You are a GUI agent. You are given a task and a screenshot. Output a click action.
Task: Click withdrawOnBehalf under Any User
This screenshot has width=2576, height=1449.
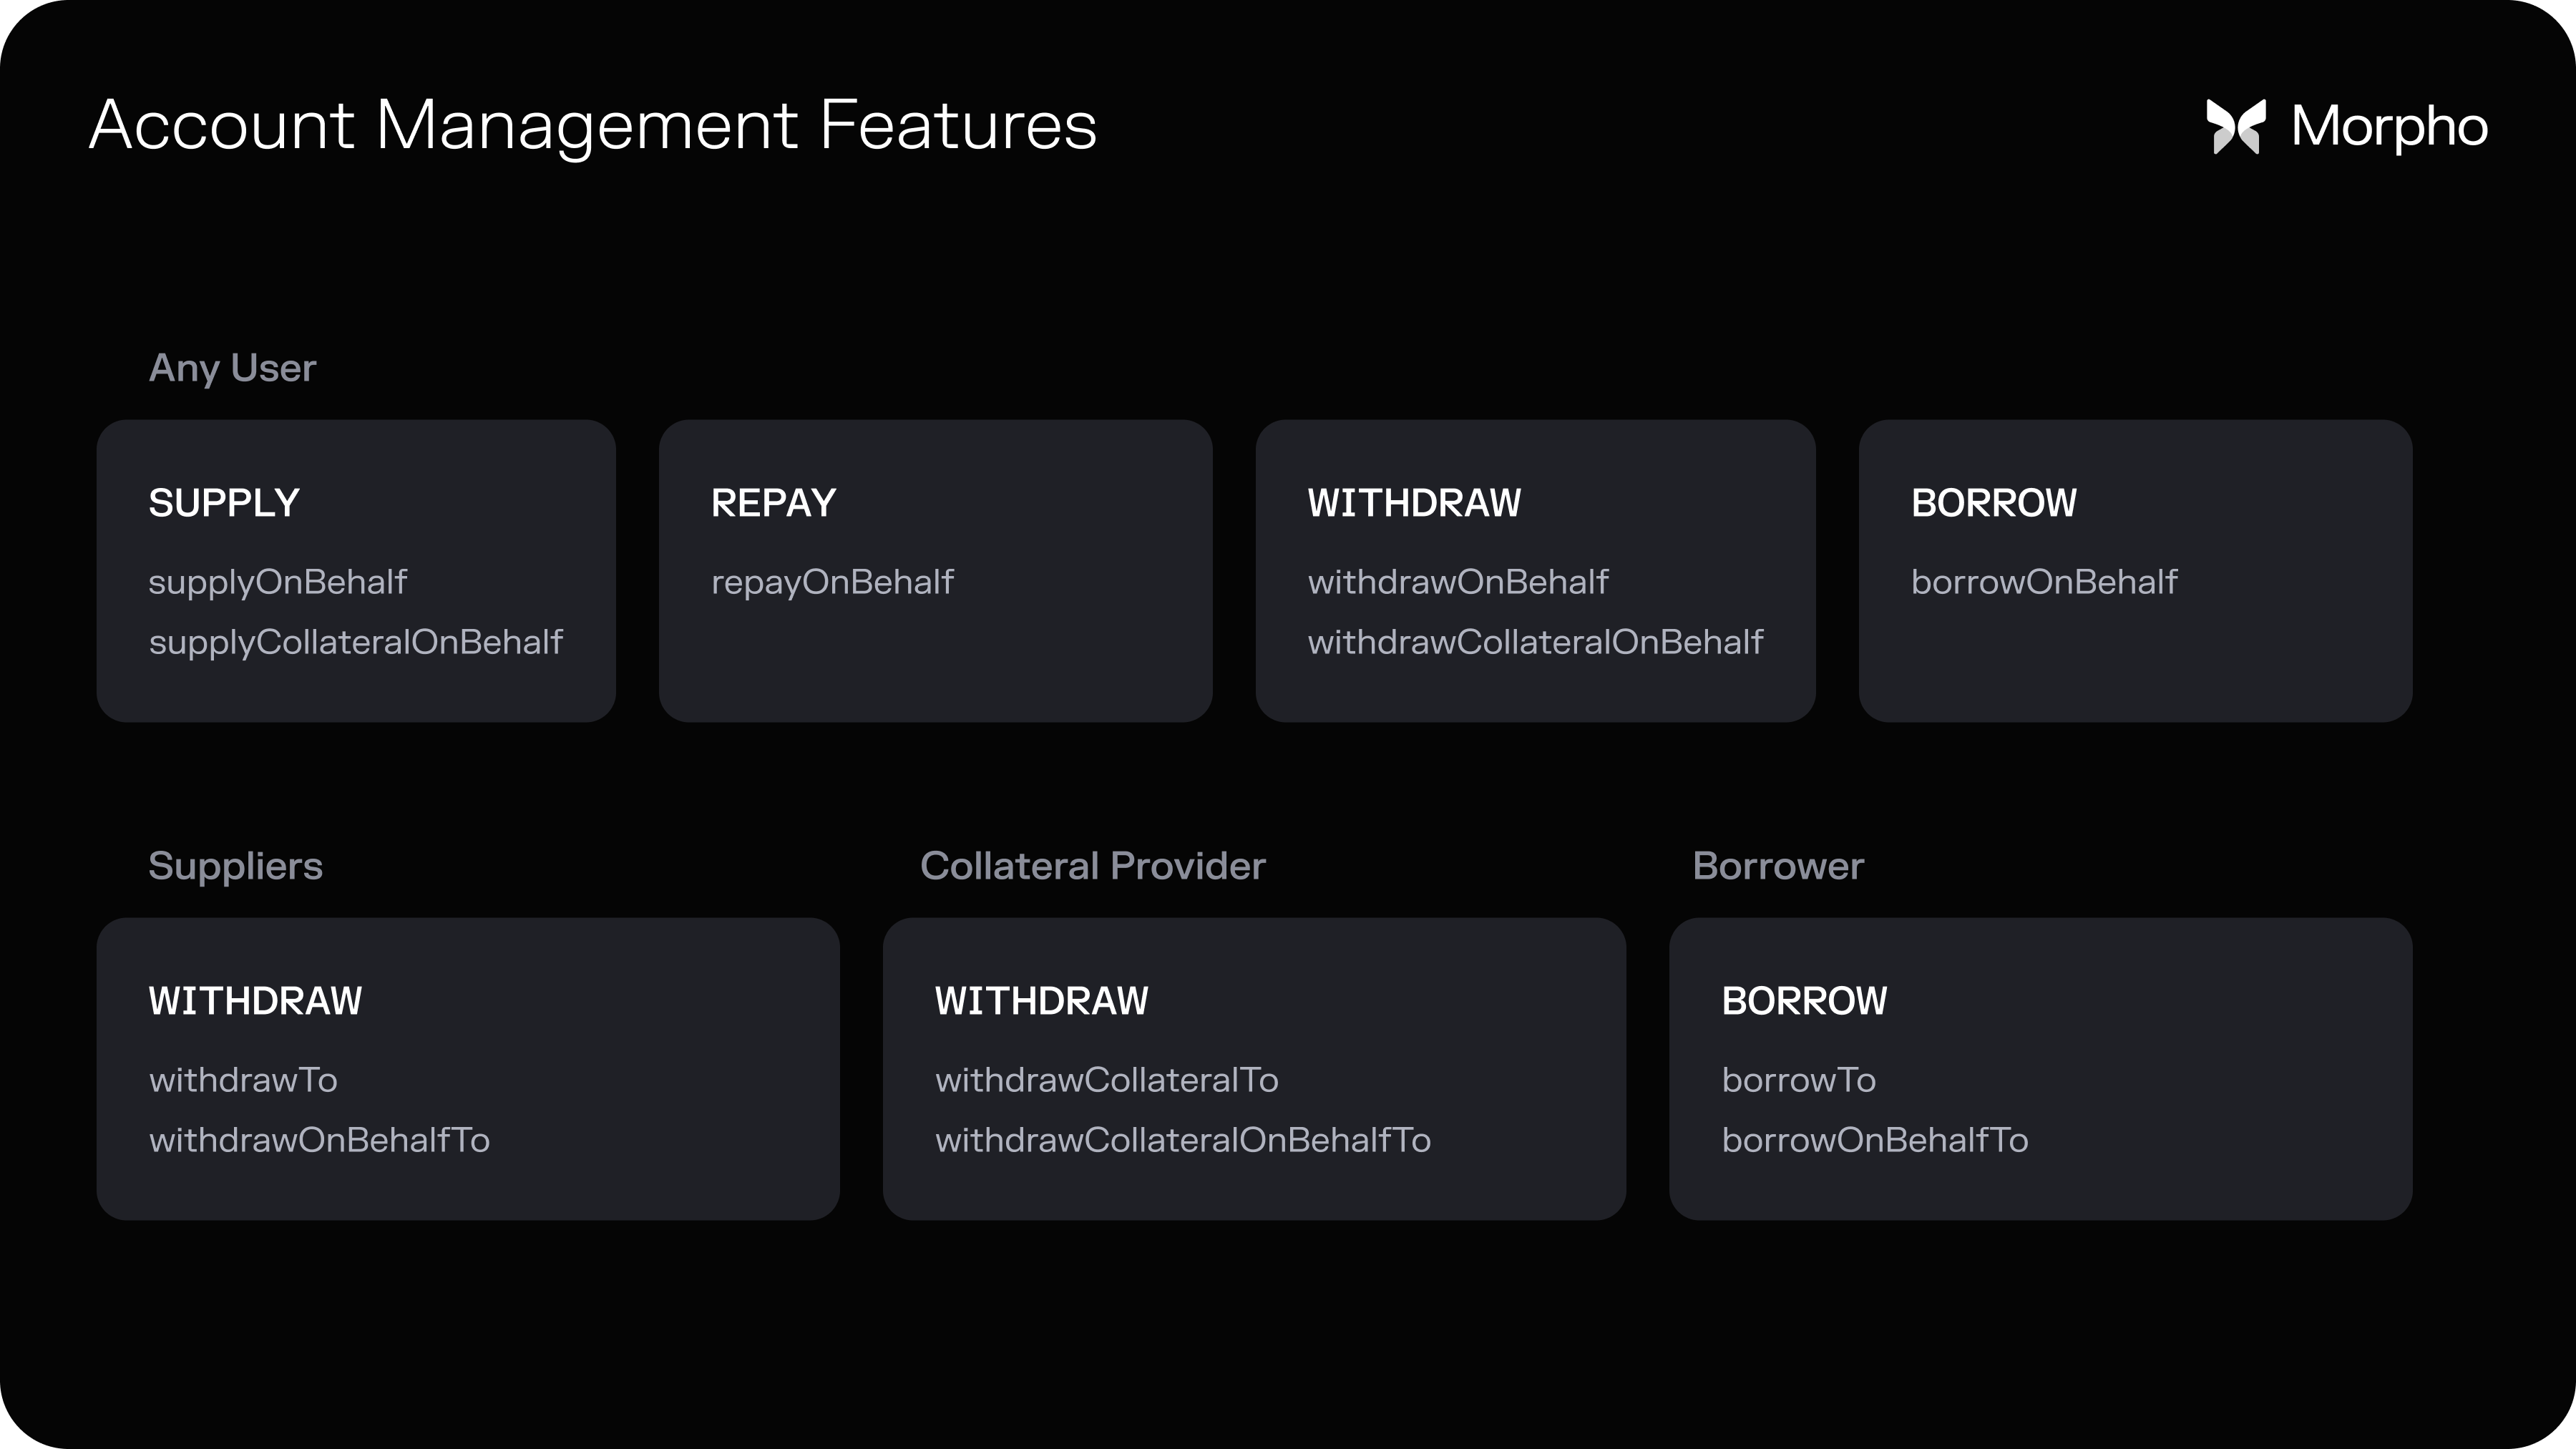click(x=1457, y=582)
